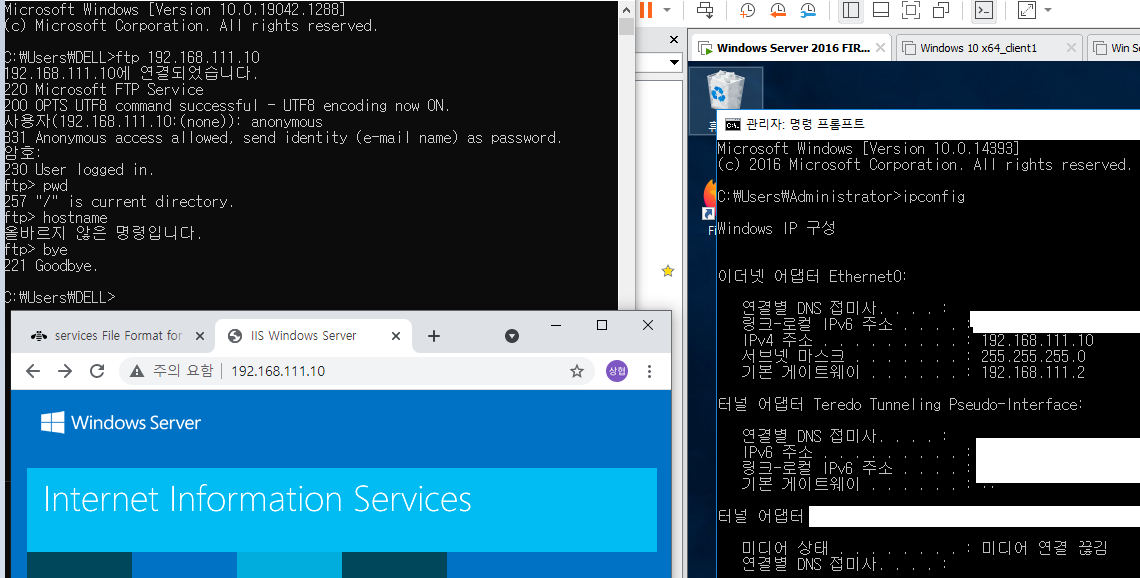Send Ctrl+Alt+Del to the virtual machine
The width and height of the screenshot is (1140, 578).
pyautogui.click(x=705, y=10)
